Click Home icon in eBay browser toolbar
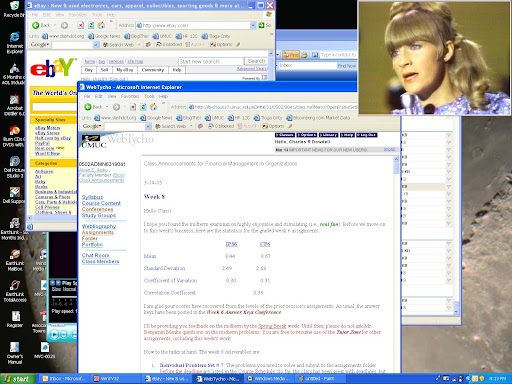This screenshot has height=384, width=512. [101, 25]
